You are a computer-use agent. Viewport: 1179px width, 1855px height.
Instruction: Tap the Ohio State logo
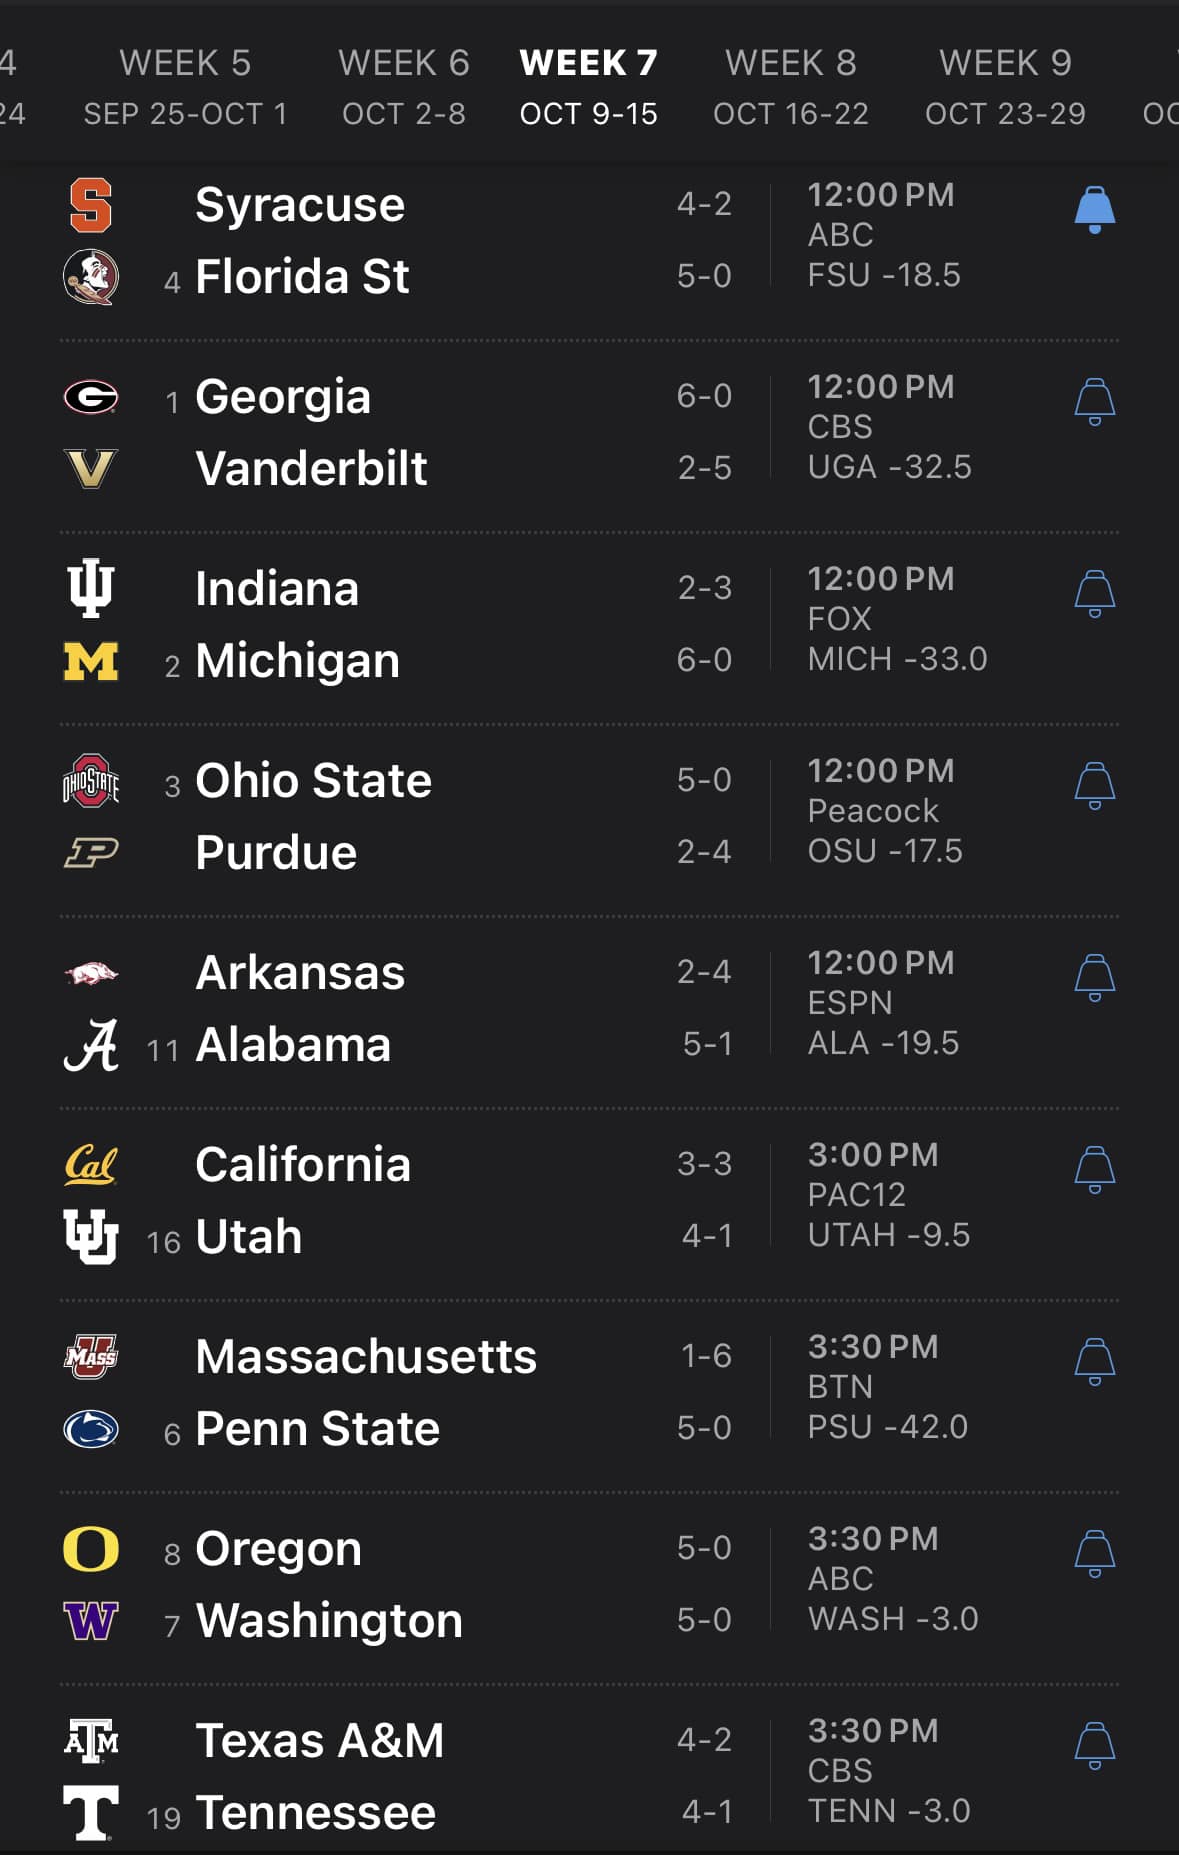pos(90,781)
